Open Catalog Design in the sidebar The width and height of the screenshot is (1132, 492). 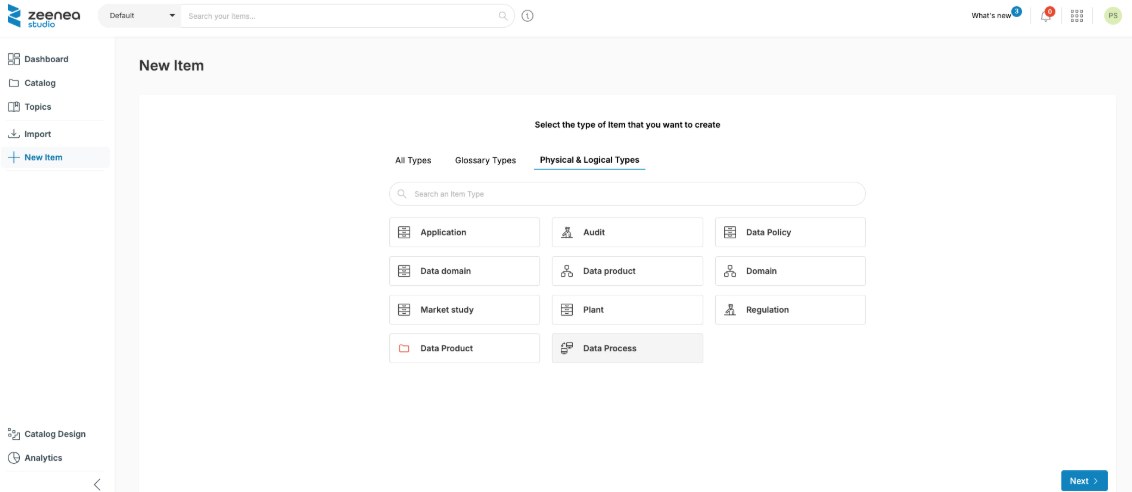(x=54, y=434)
